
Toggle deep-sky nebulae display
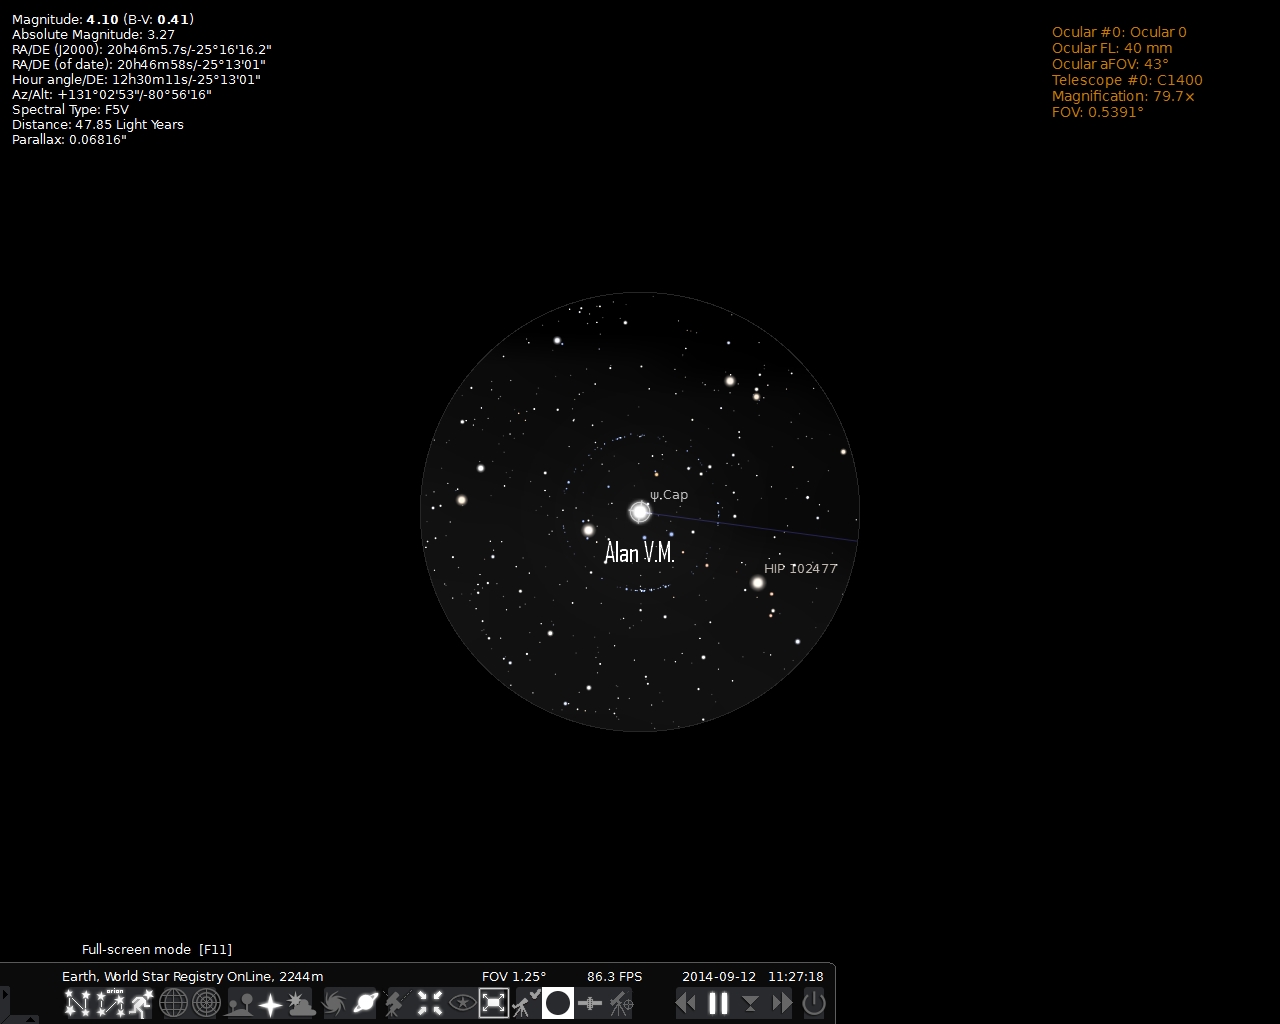tap(334, 1002)
